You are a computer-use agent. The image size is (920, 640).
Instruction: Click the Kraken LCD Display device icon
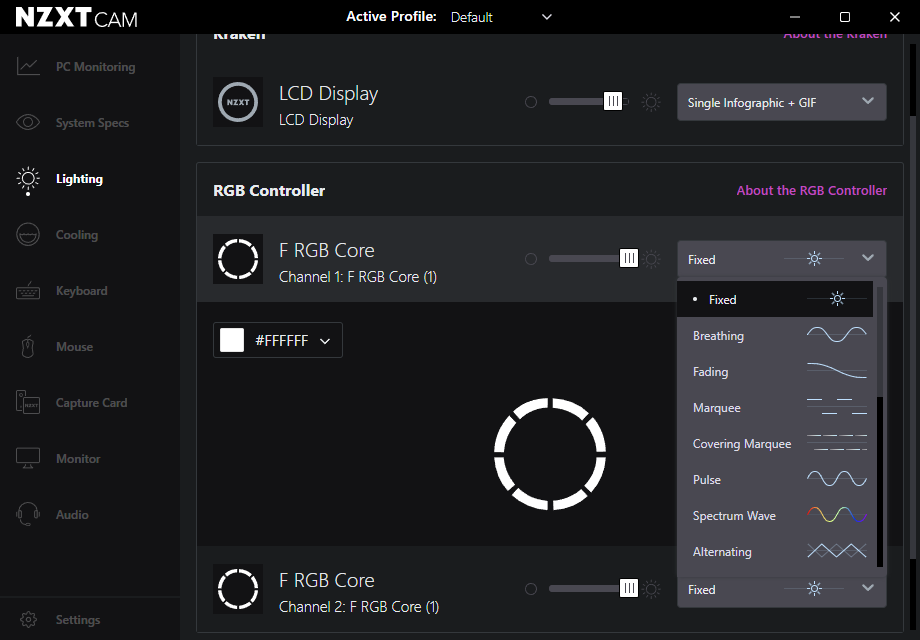pos(238,102)
